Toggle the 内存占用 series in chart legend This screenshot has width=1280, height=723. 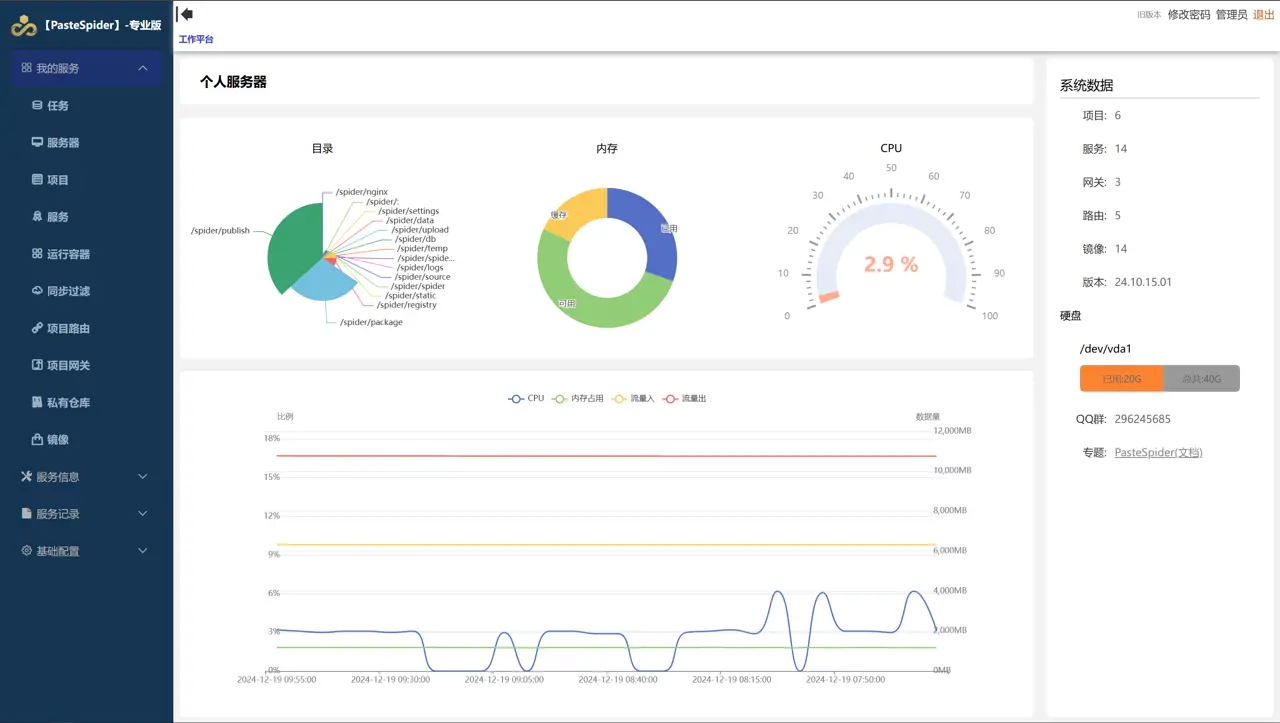[x=578, y=398]
